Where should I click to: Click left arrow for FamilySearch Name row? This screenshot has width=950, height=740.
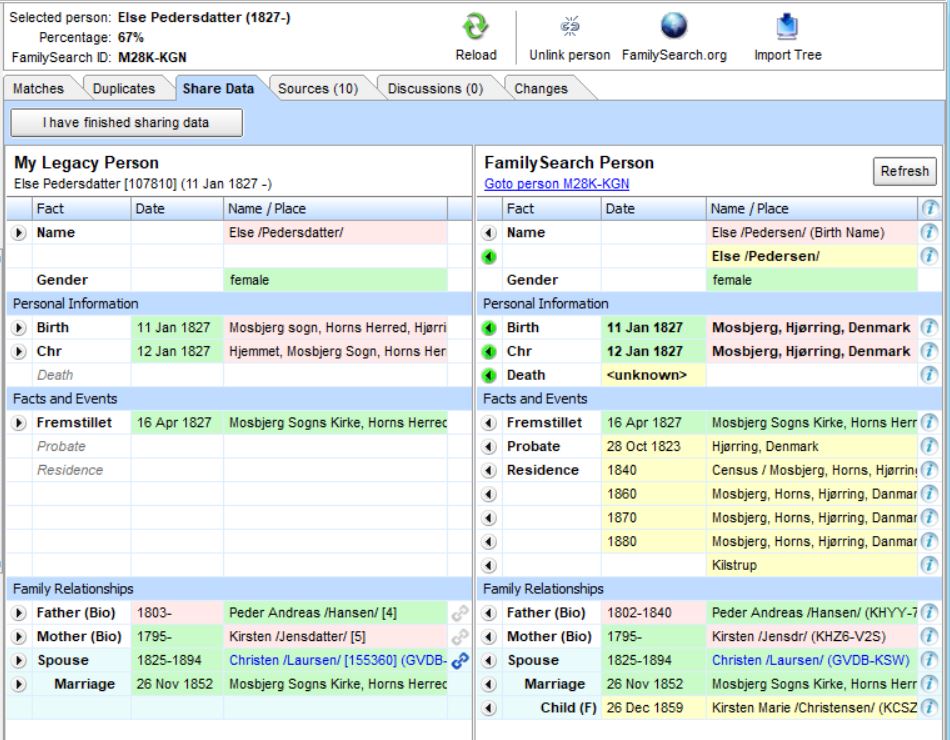(489, 233)
